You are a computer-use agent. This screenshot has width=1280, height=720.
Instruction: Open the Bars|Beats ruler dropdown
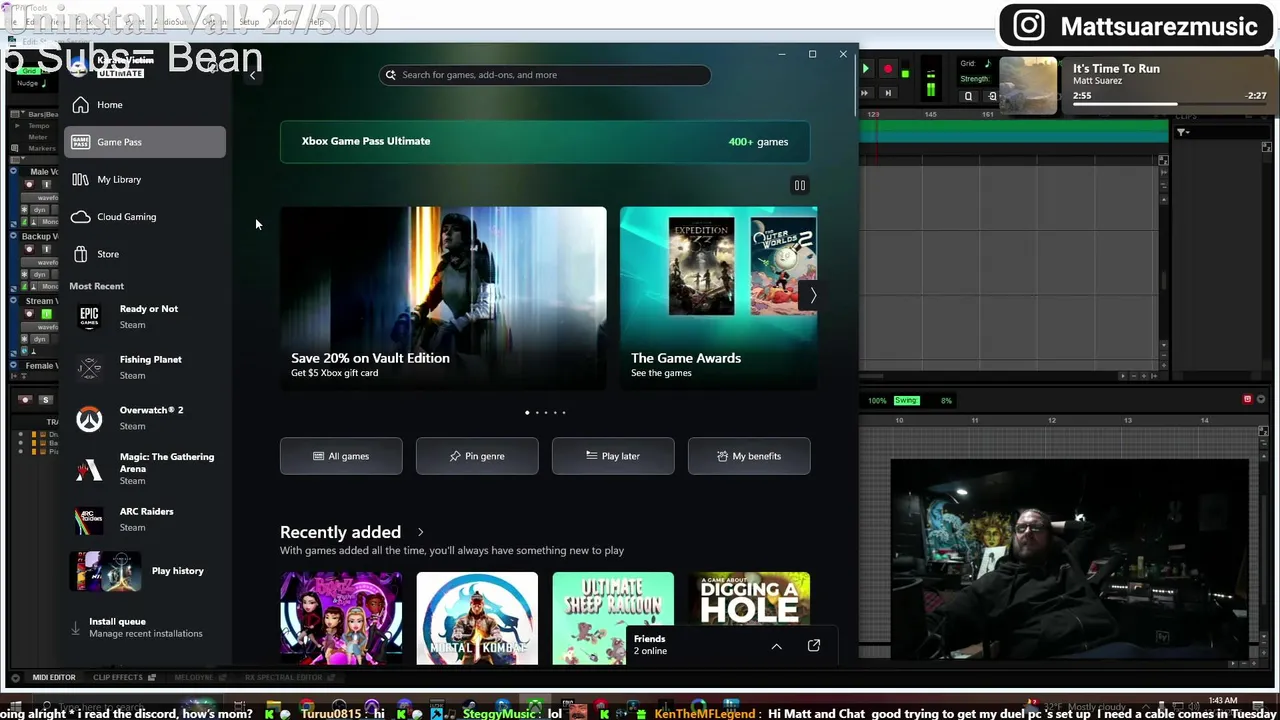(x=21, y=115)
